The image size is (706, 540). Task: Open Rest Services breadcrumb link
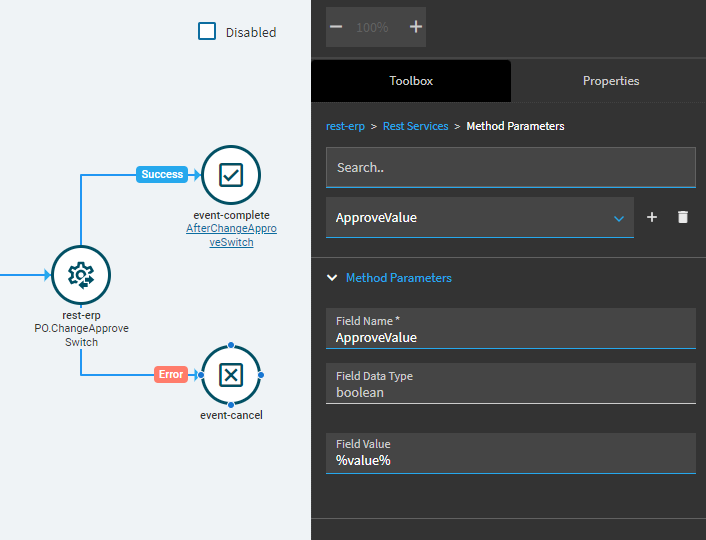tap(415, 126)
